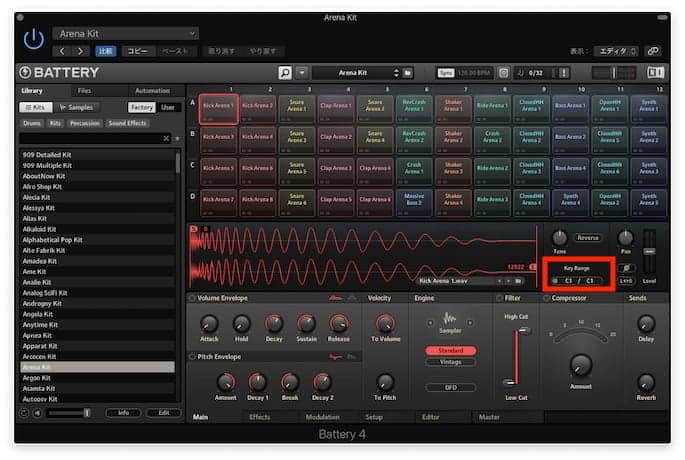Screen dimensions: 685x460
Task: Open the magnifier browser search icon
Action: pos(285,73)
